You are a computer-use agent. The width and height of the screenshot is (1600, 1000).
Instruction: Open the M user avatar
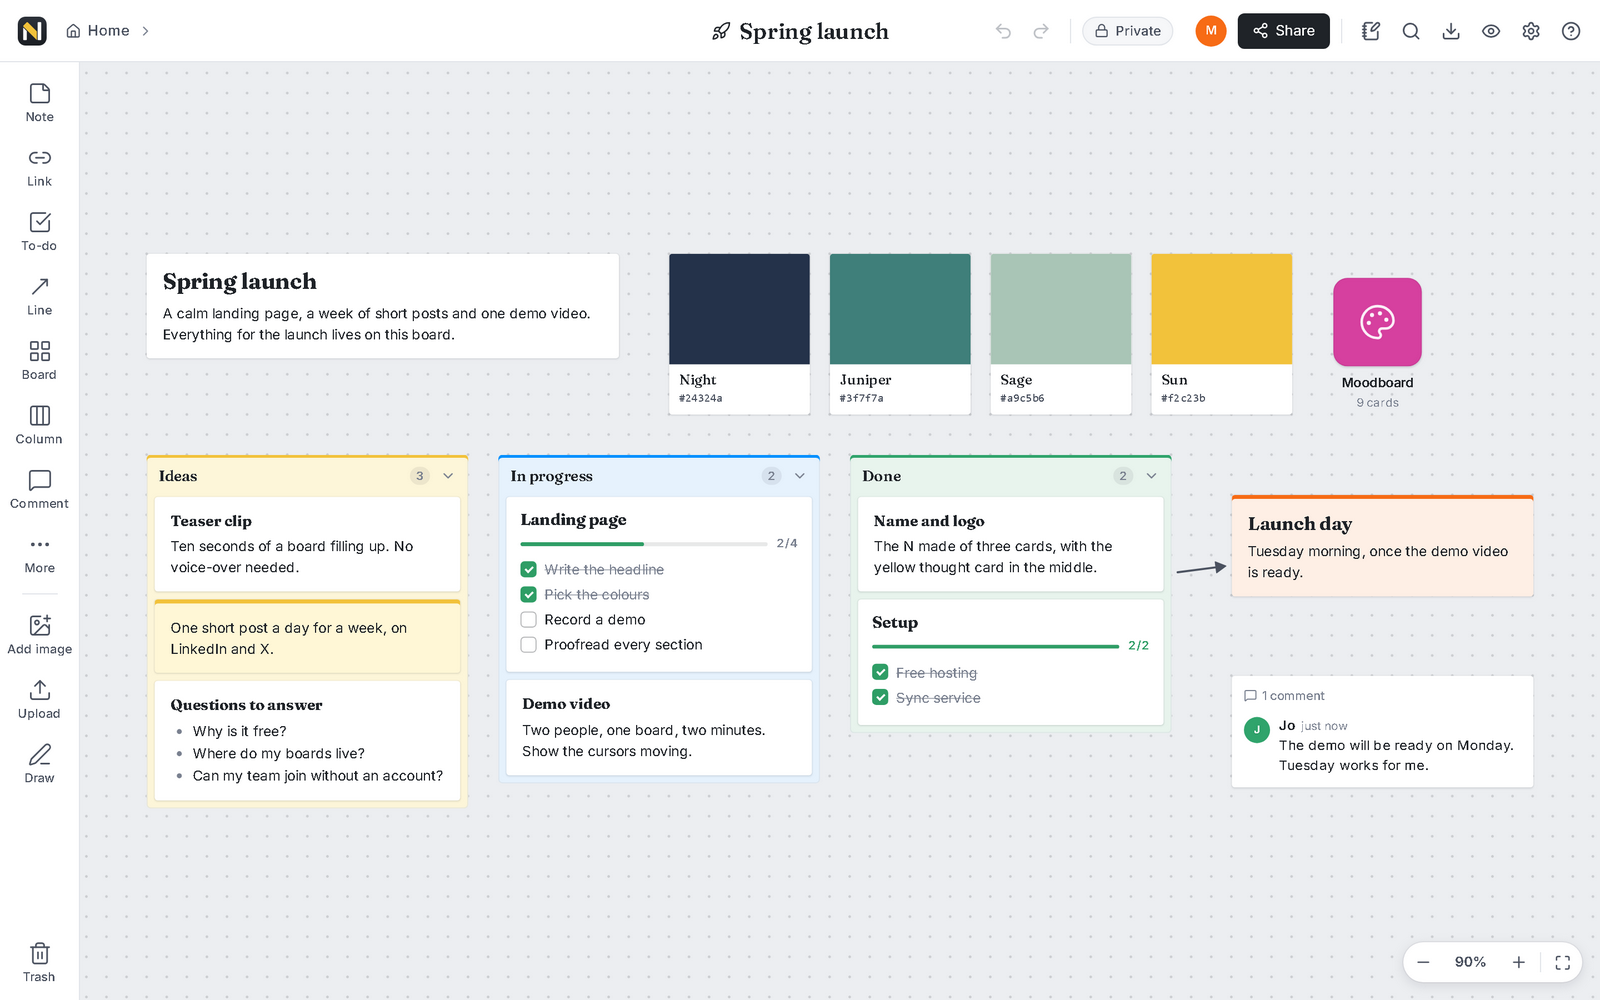[x=1211, y=31]
